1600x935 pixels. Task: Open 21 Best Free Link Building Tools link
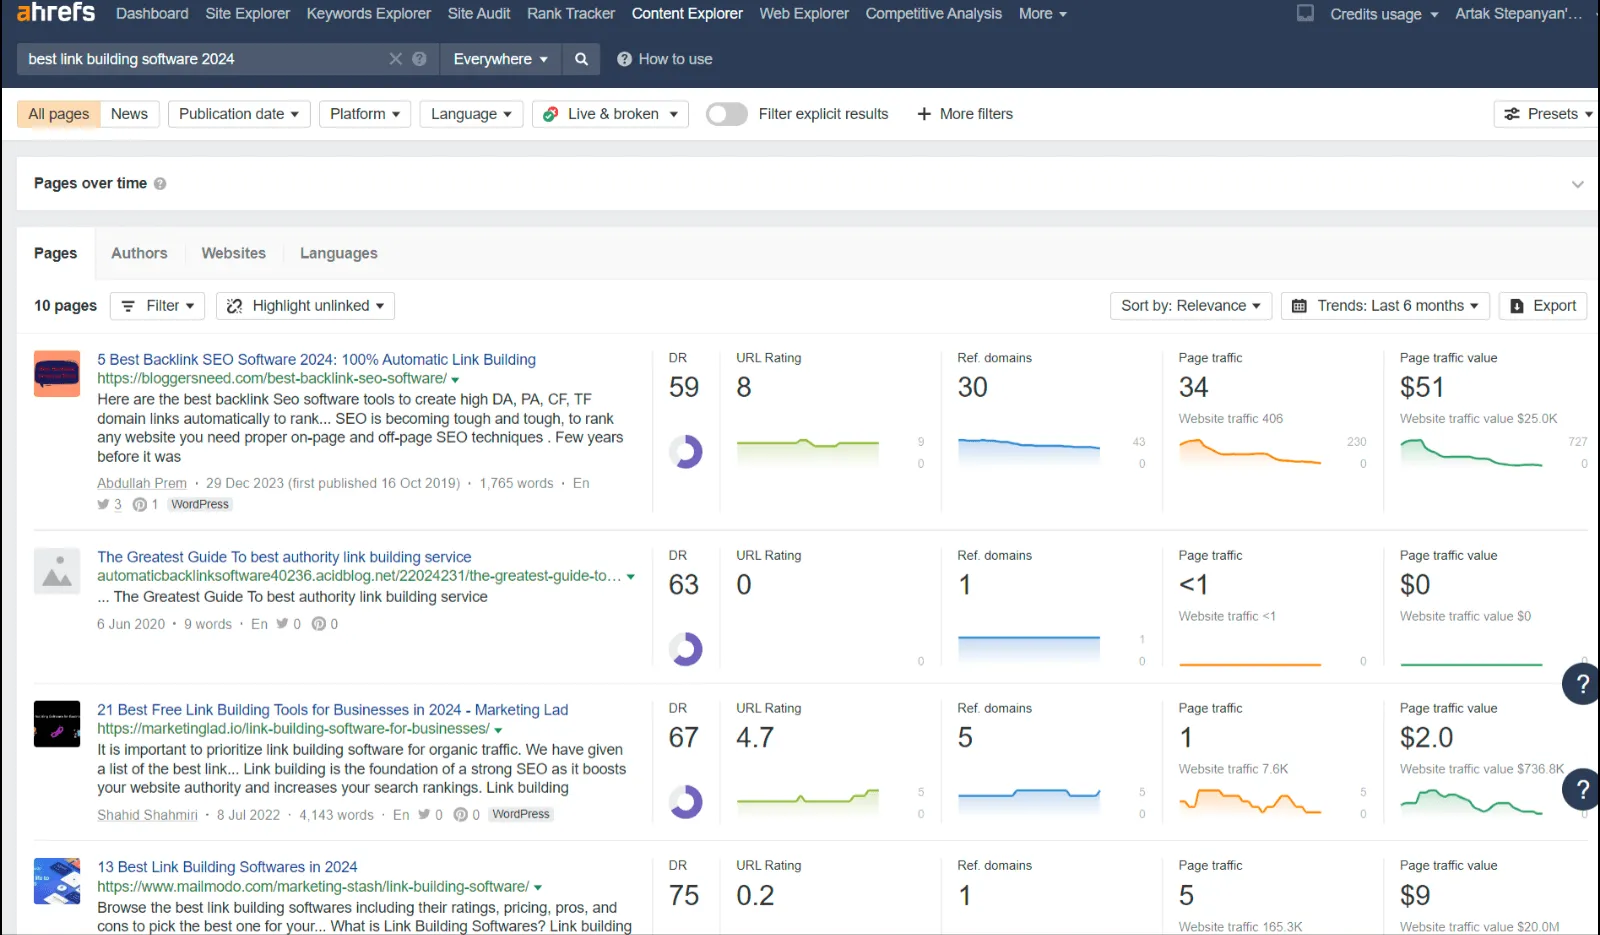click(332, 710)
